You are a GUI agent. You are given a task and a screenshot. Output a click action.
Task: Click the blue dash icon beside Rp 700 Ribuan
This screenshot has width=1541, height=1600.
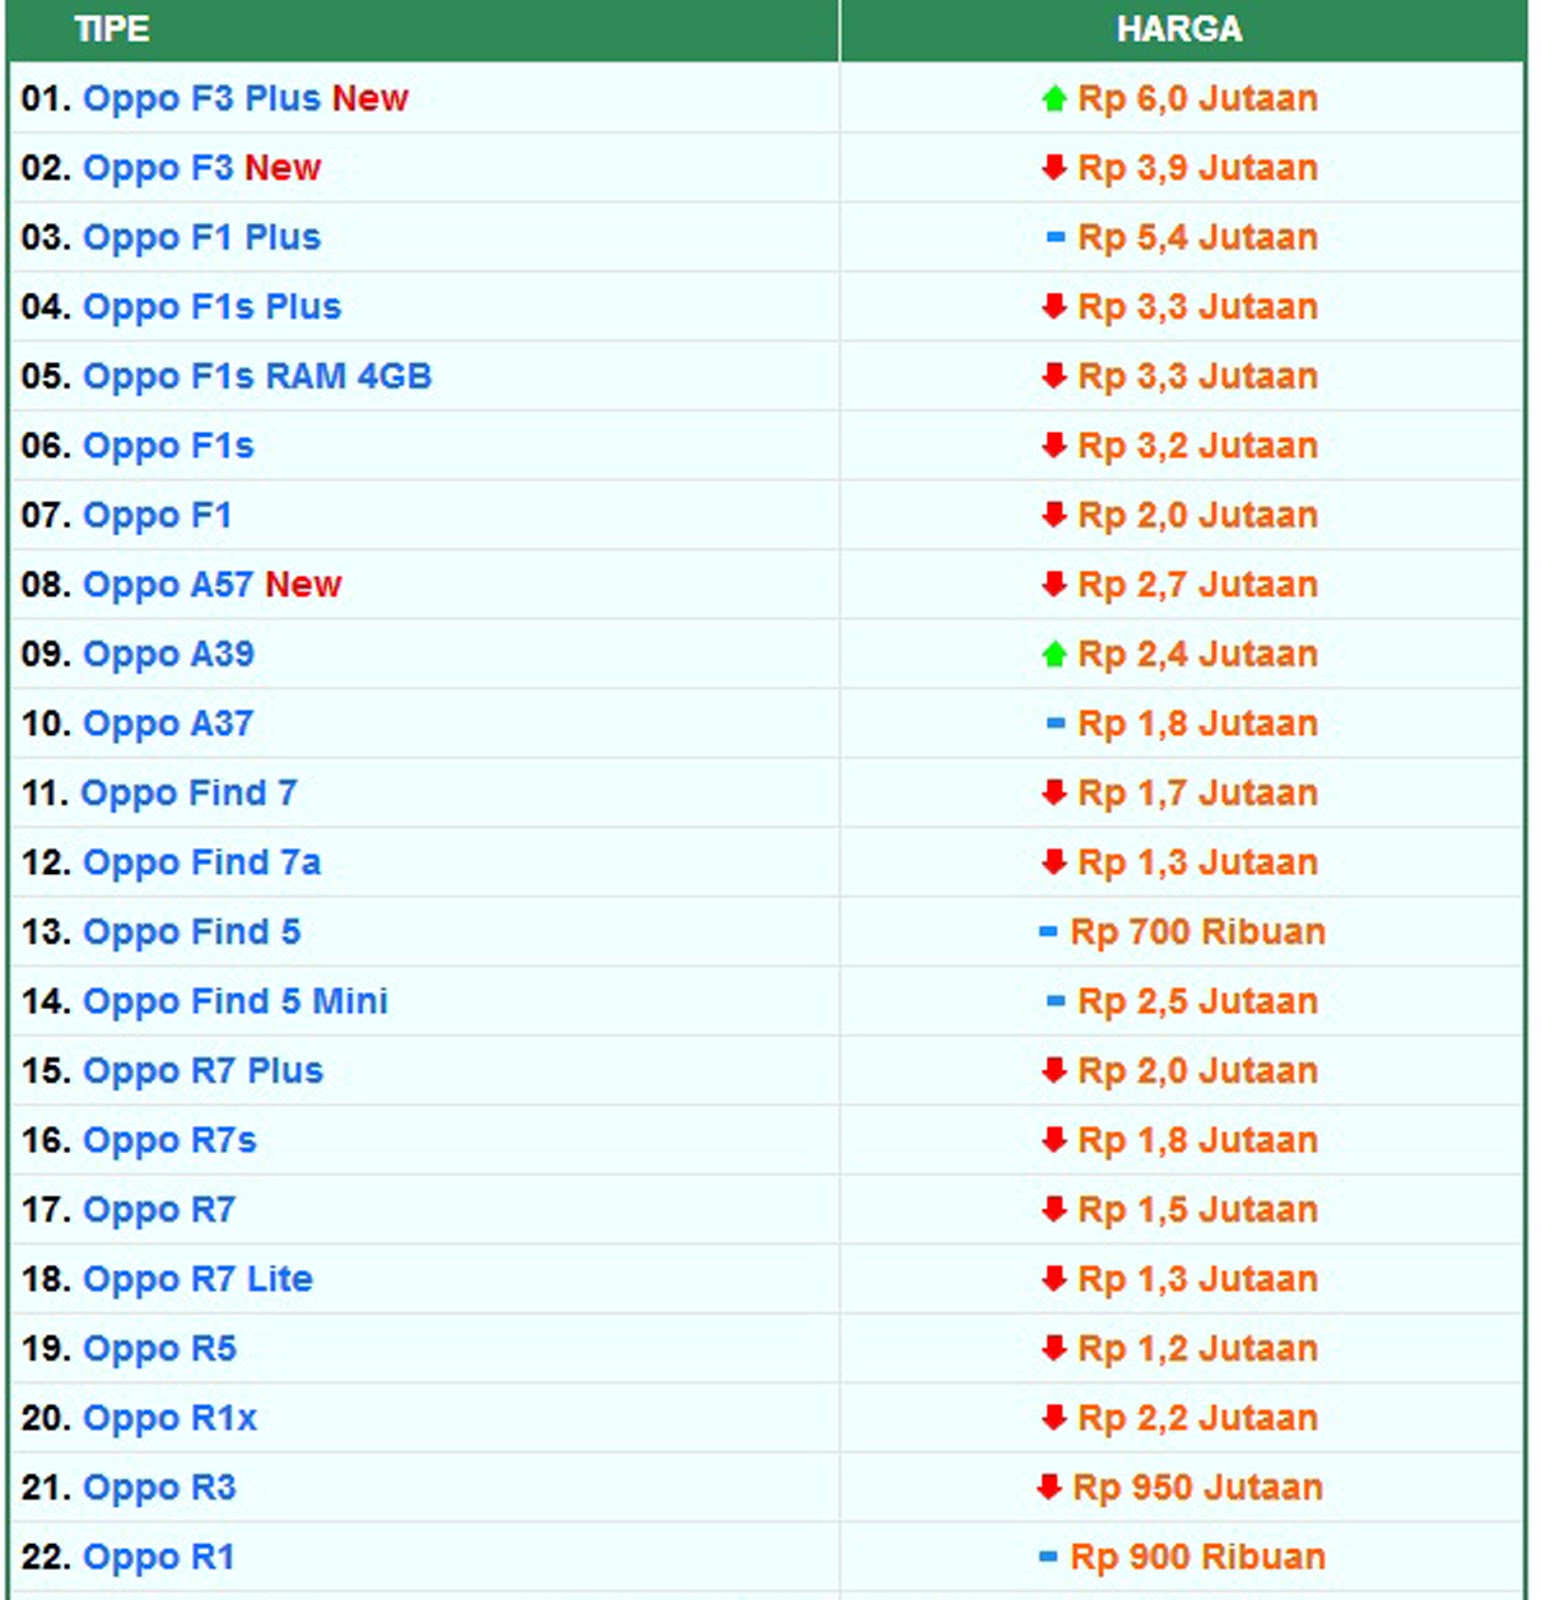[1048, 932]
